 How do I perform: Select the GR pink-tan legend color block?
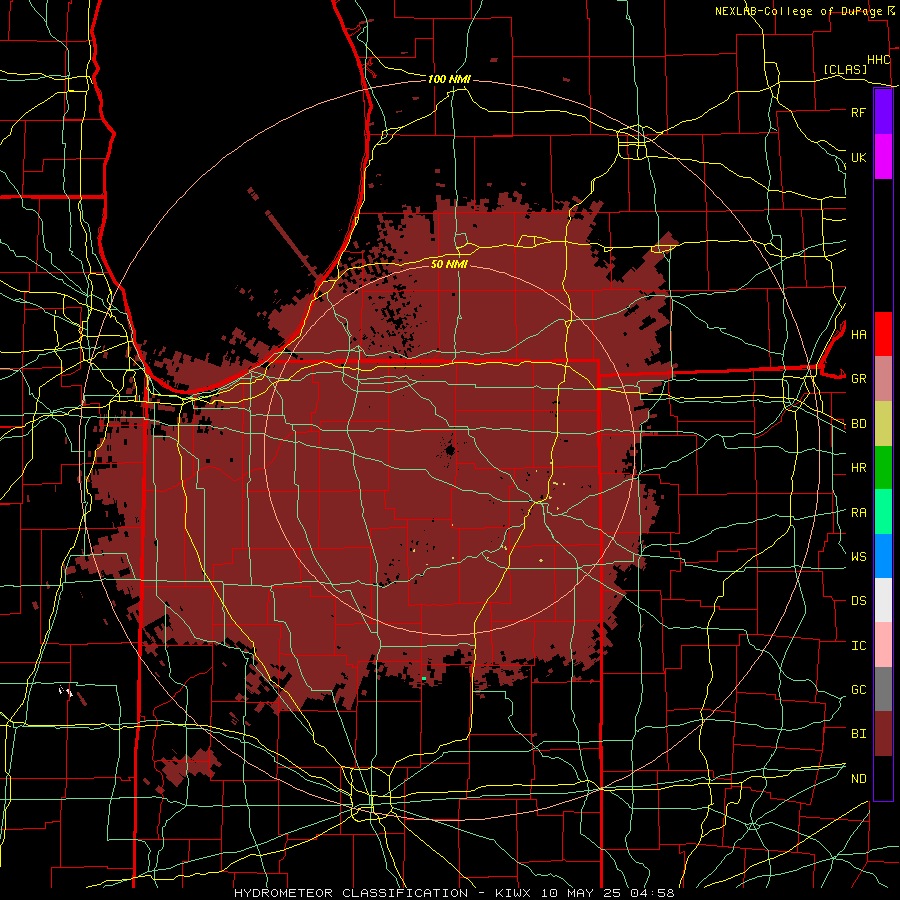pos(883,378)
